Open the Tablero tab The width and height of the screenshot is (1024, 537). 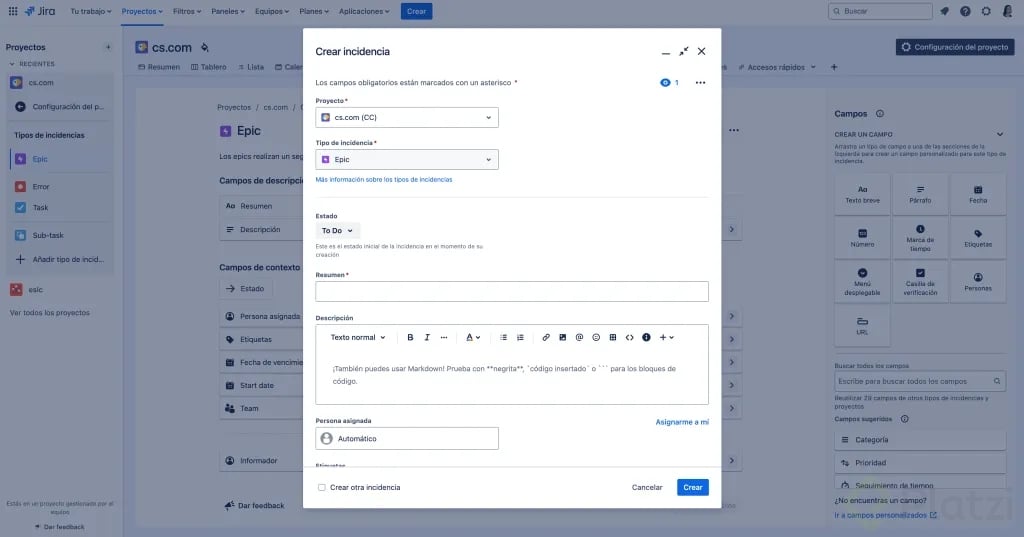pyautogui.click(x=209, y=67)
